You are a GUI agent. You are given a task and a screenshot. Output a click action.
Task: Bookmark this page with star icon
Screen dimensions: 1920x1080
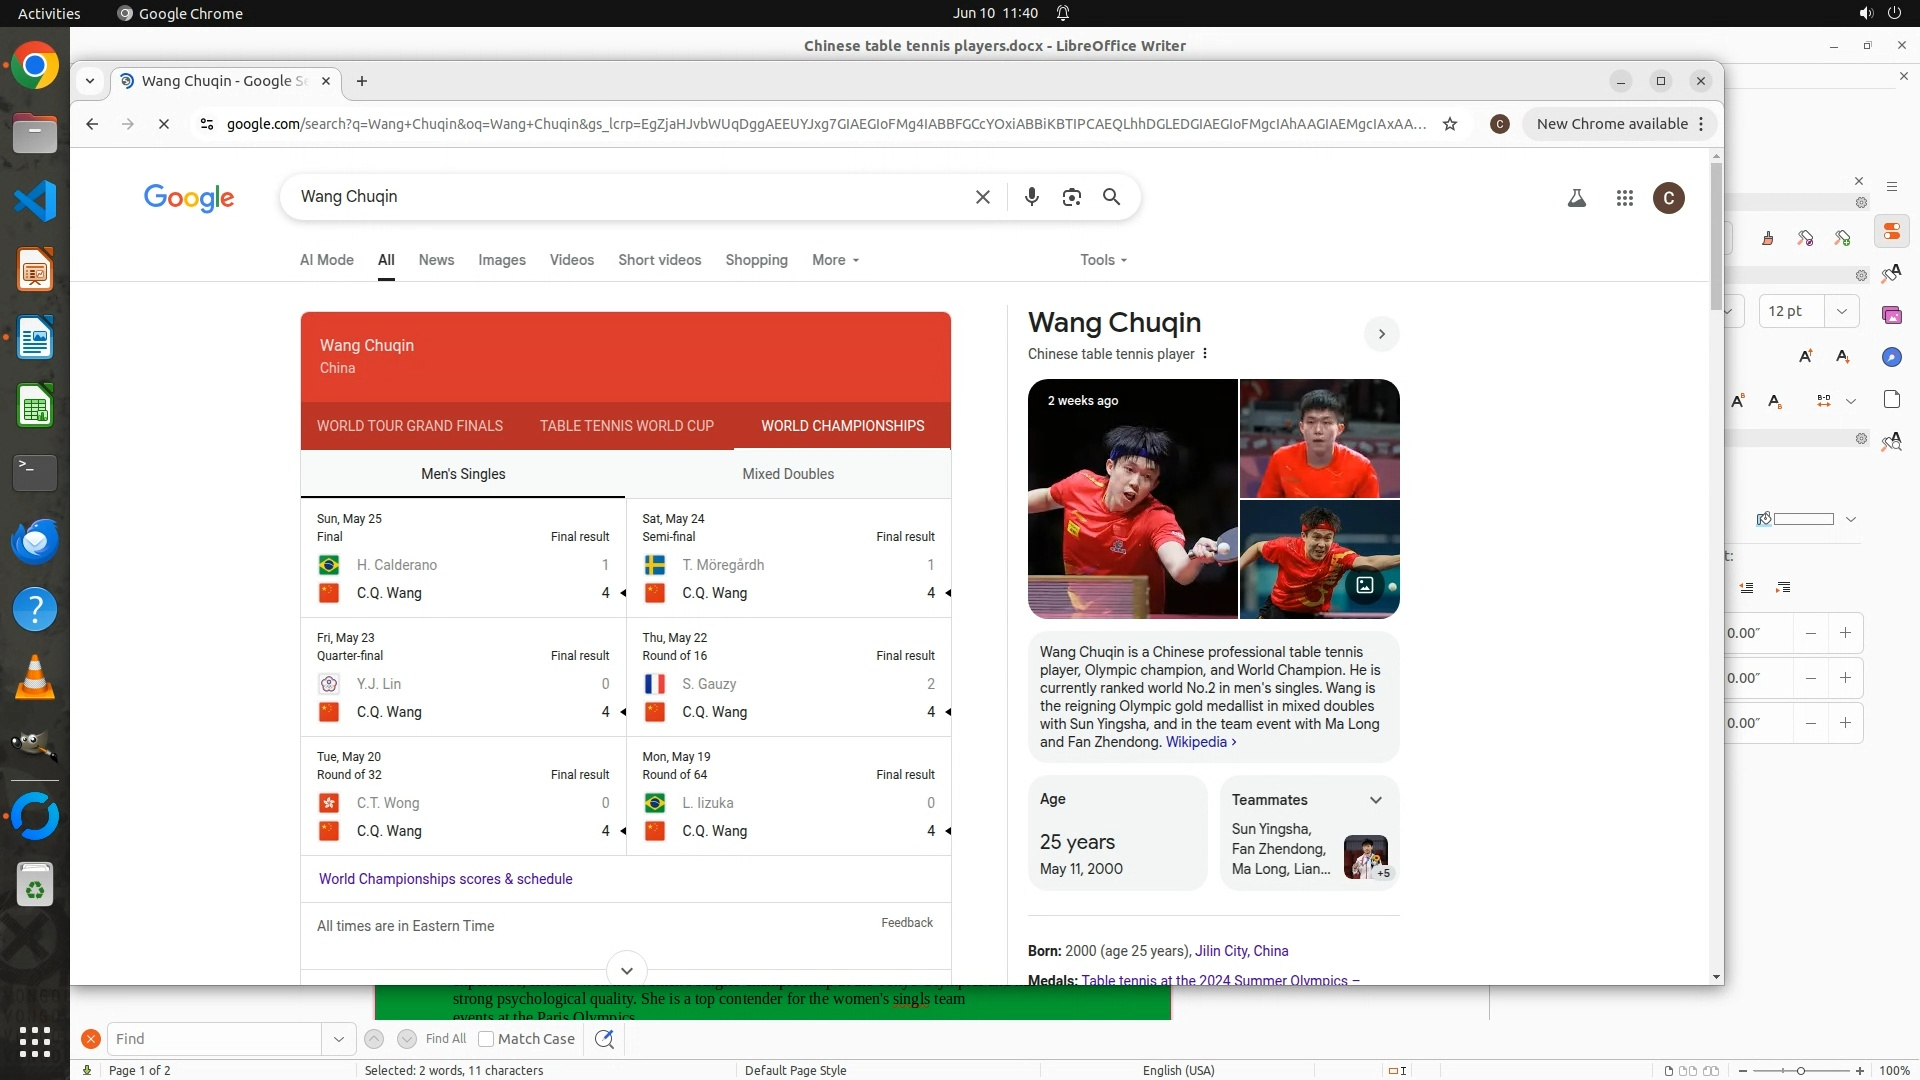[1449, 124]
